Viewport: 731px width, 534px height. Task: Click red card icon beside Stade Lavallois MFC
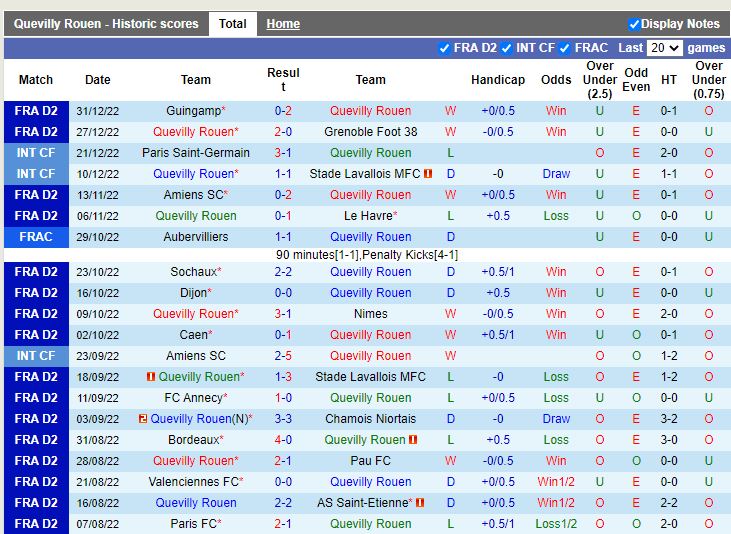click(x=428, y=174)
